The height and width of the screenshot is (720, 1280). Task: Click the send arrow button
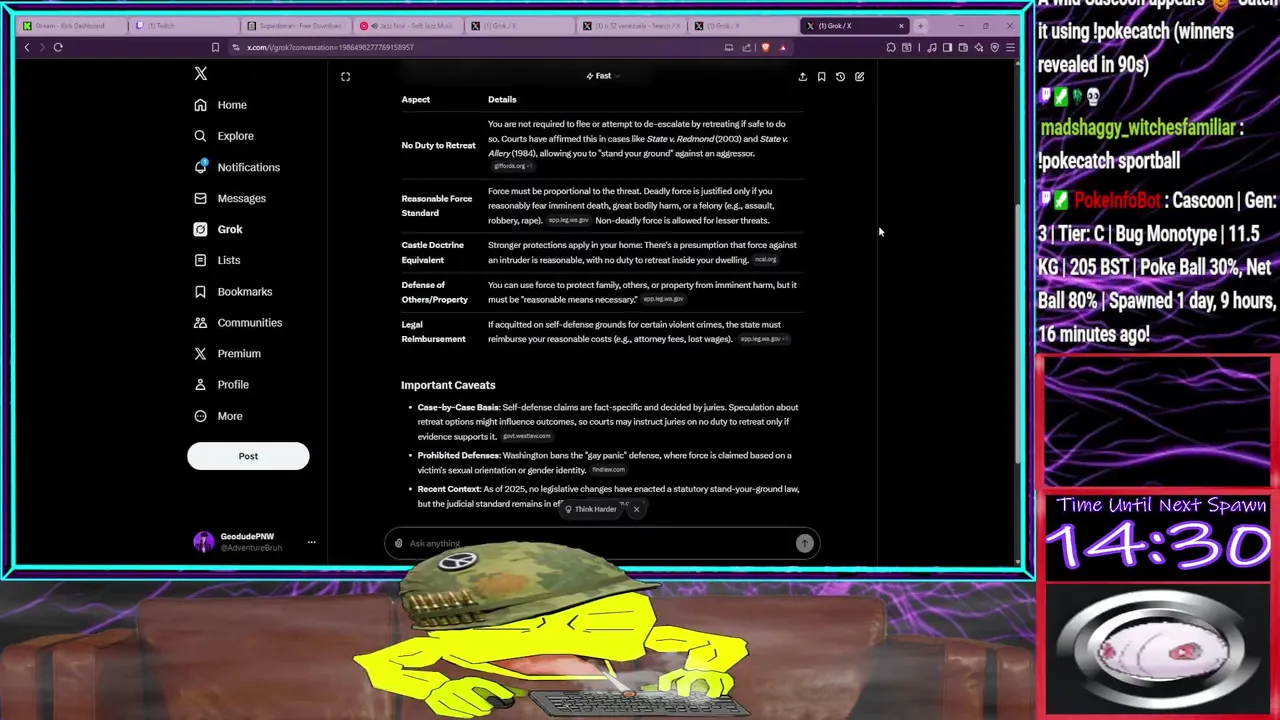tap(804, 543)
